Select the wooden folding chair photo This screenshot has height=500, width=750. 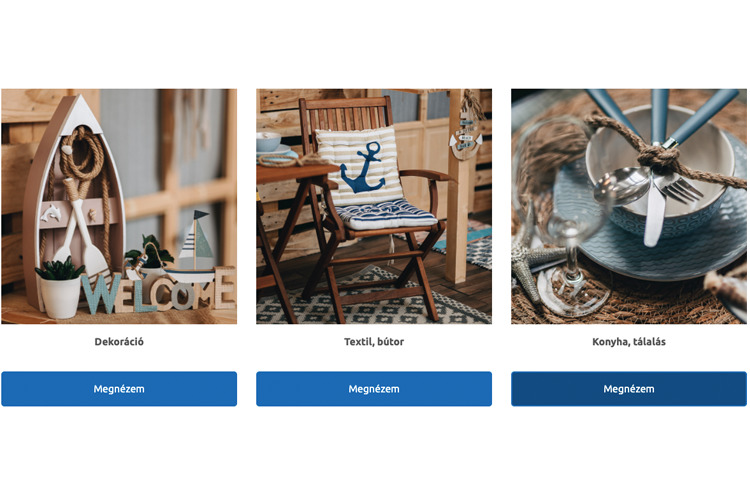[x=374, y=206]
